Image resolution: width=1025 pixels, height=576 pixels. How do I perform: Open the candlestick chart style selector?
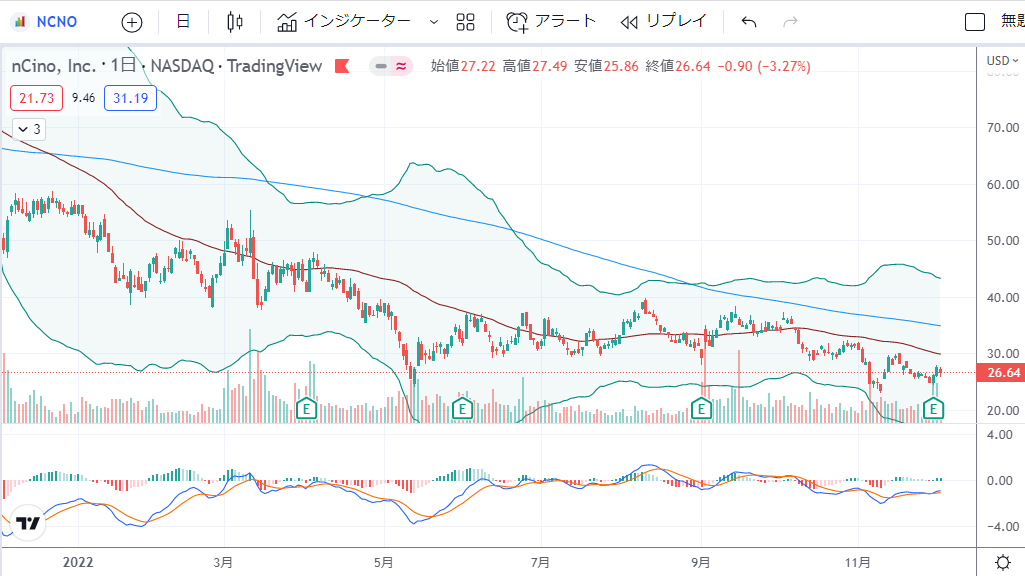pos(235,22)
